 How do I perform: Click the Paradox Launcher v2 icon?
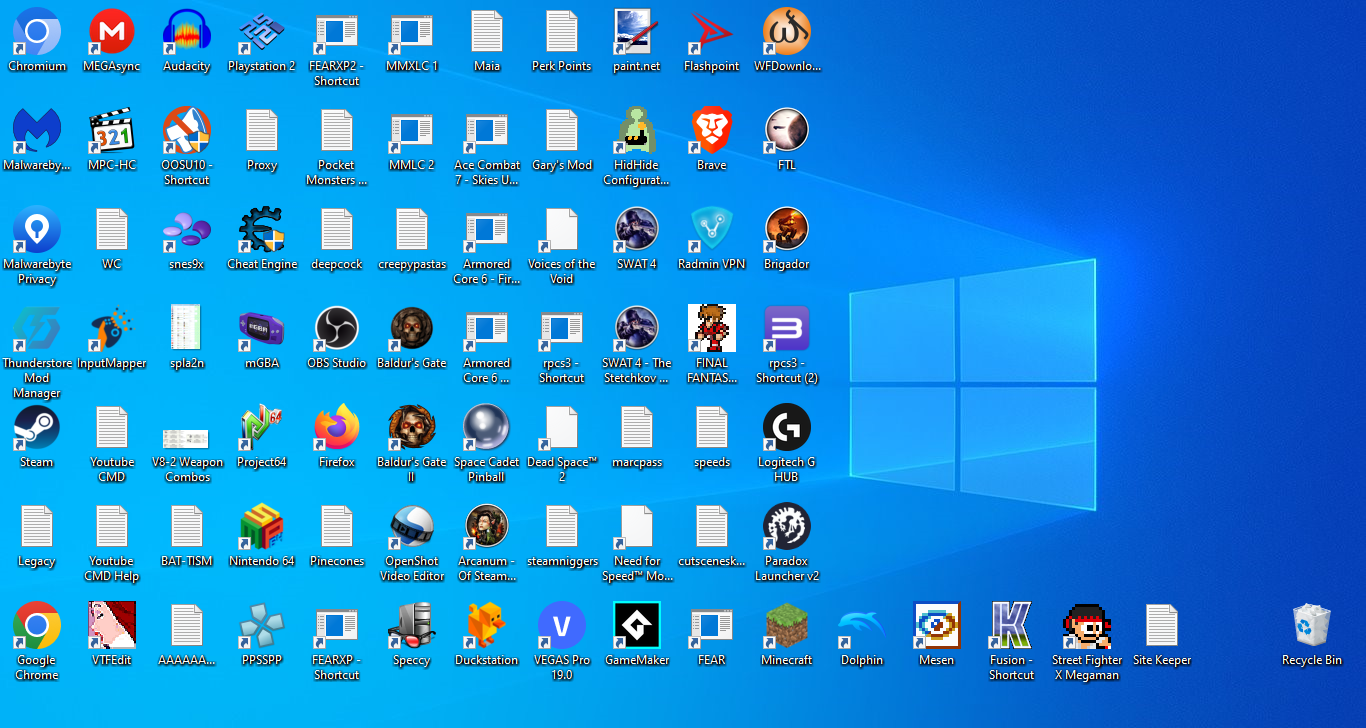pos(787,527)
